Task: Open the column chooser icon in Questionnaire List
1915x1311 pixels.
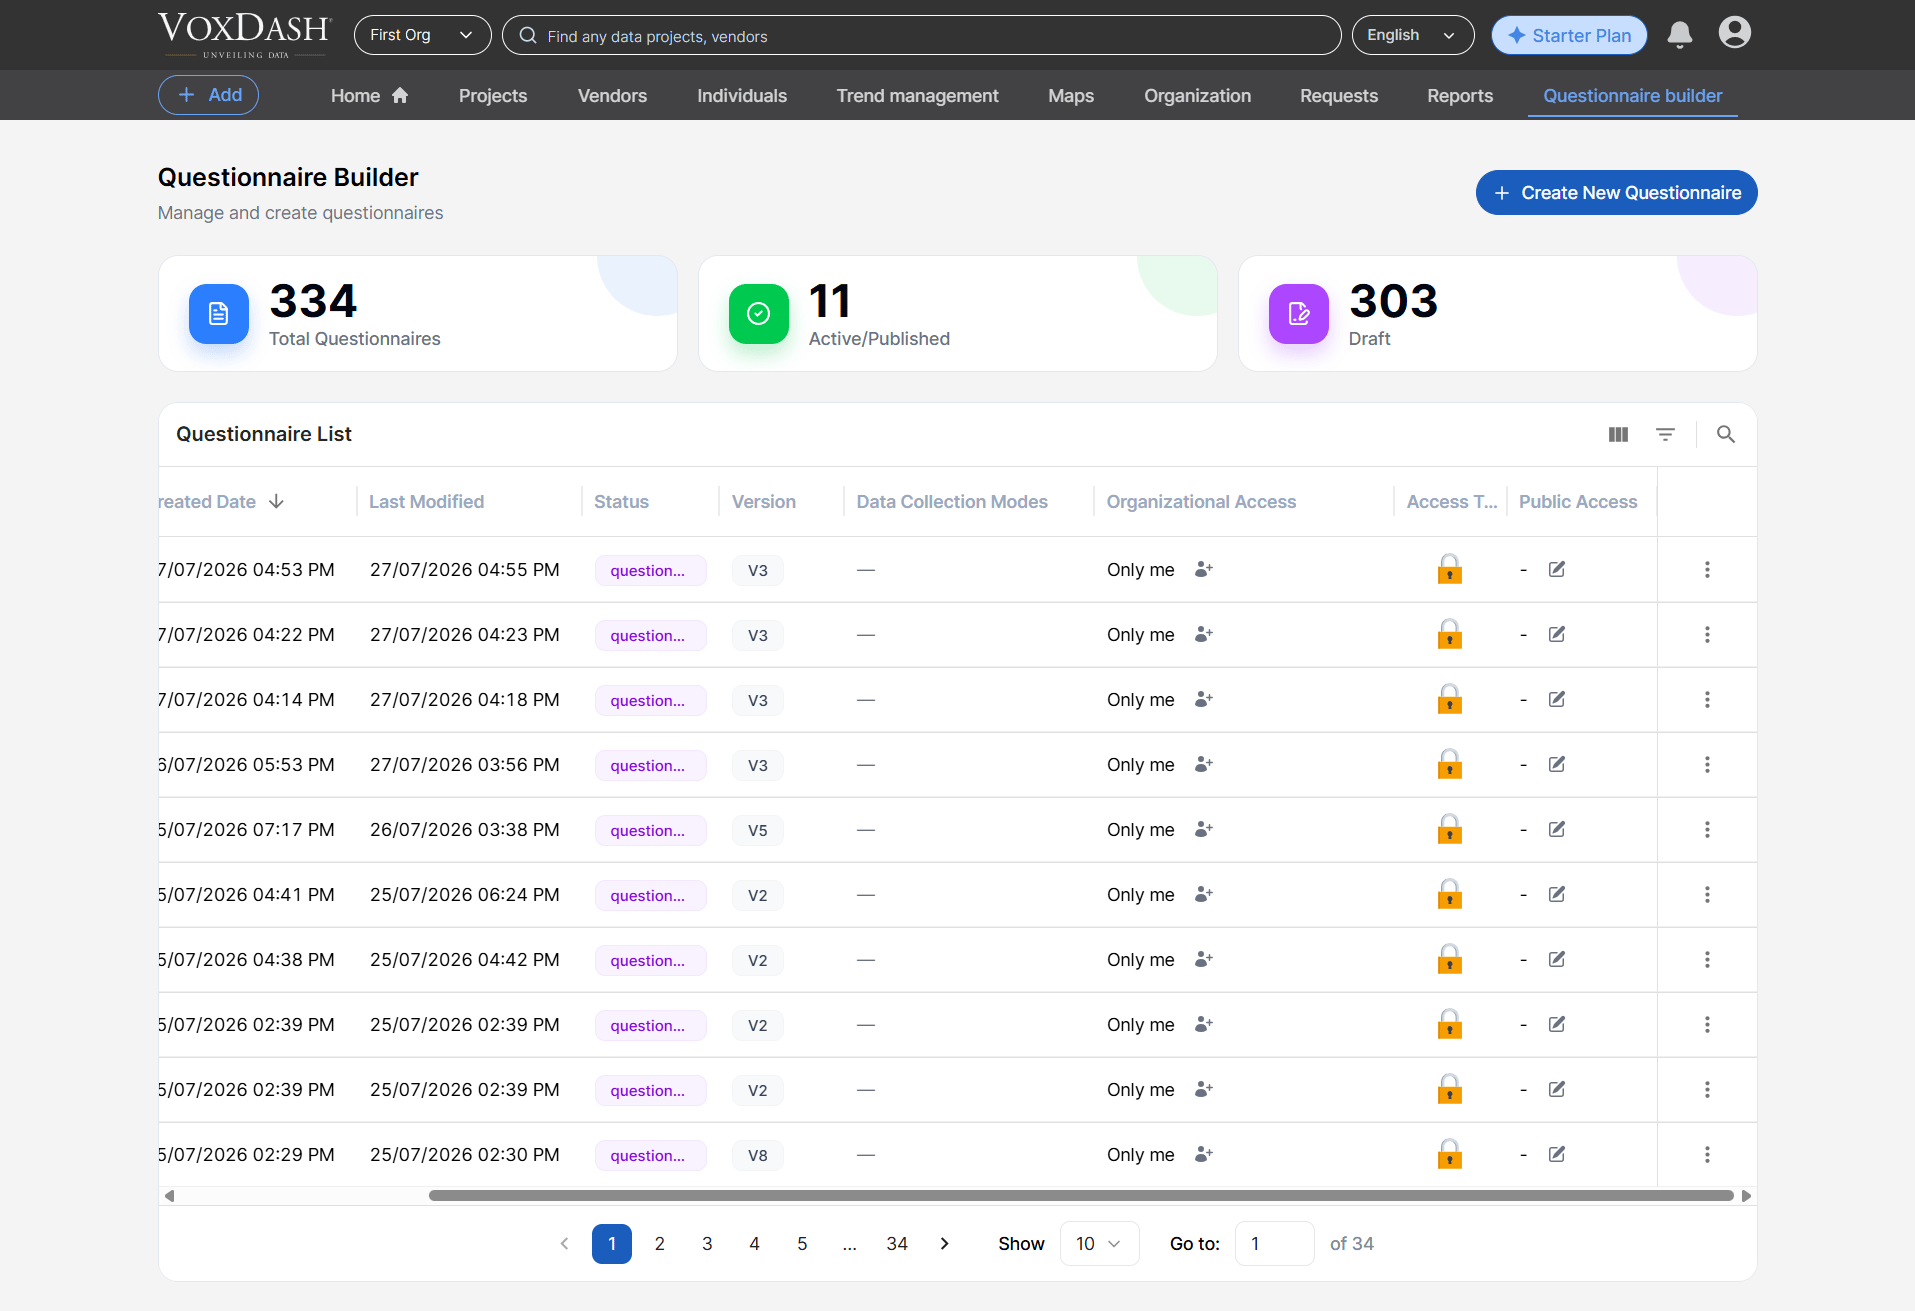Action: tap(1618, 434)
